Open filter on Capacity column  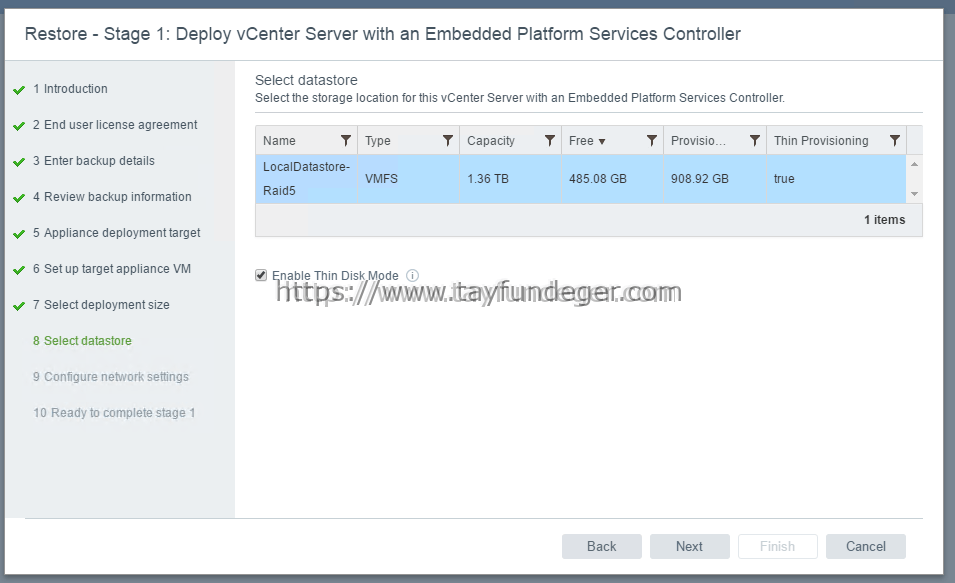(x=549, y=141)
